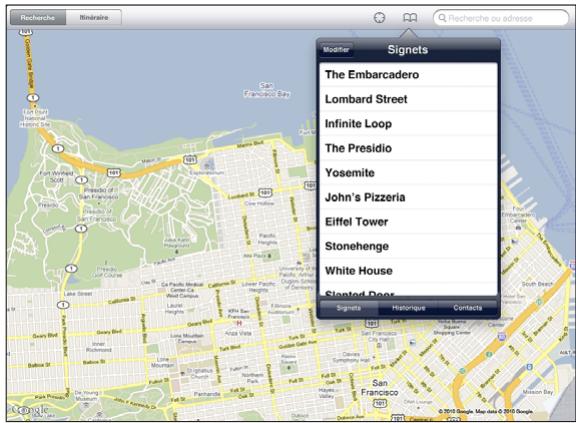Click the Recherche ou adresse search field
576x423 pixels.
(x=501, y=18)
